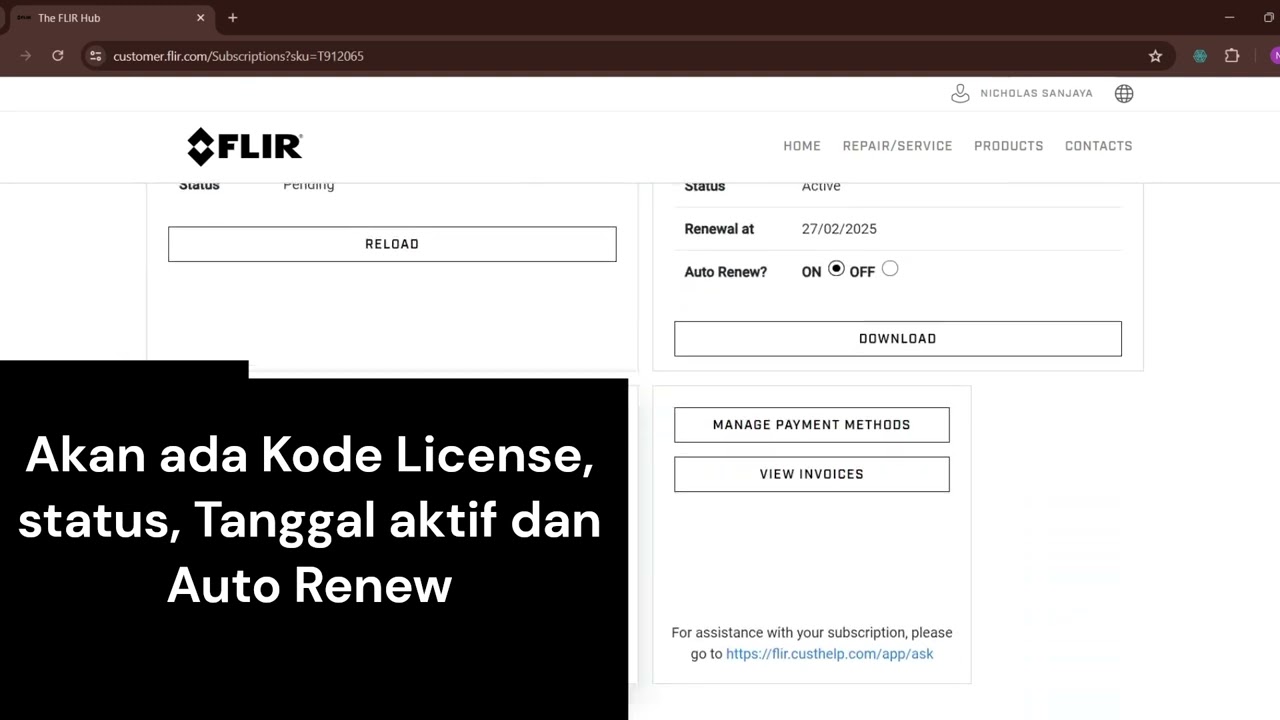Set Auto Renew to OFF

[890, 269]
